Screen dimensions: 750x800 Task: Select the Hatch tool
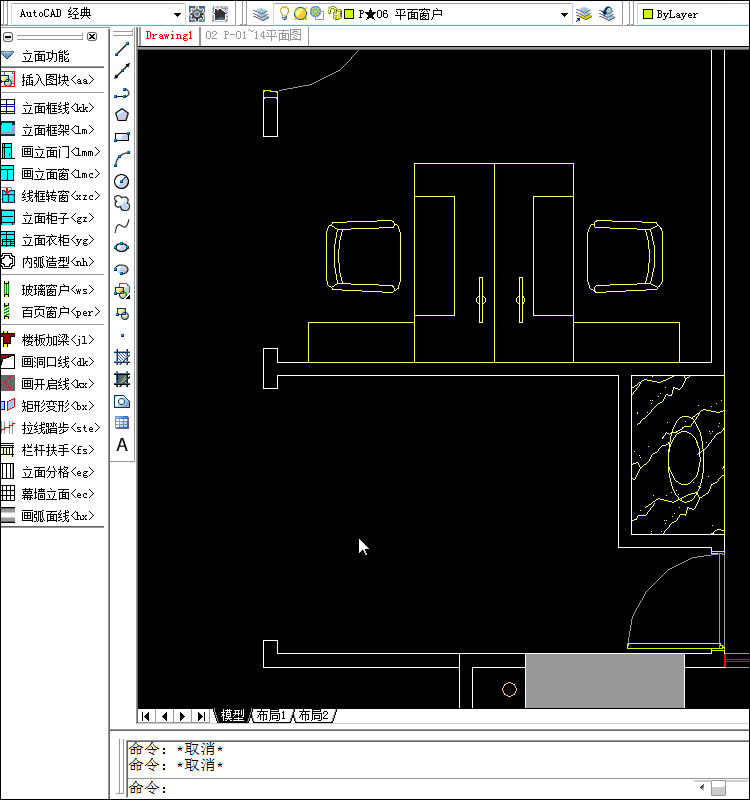click(x=122, y=357)
